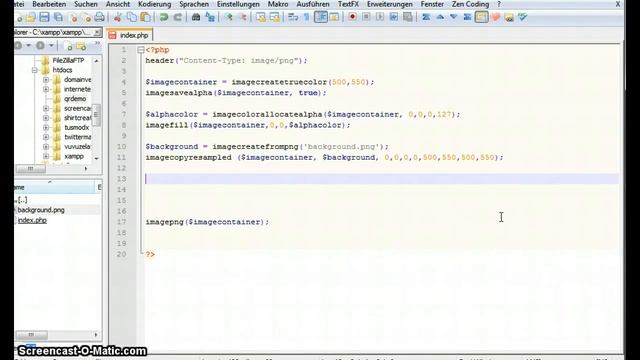
Task: Click the Open file folder icon
Action: coord(31,17)
